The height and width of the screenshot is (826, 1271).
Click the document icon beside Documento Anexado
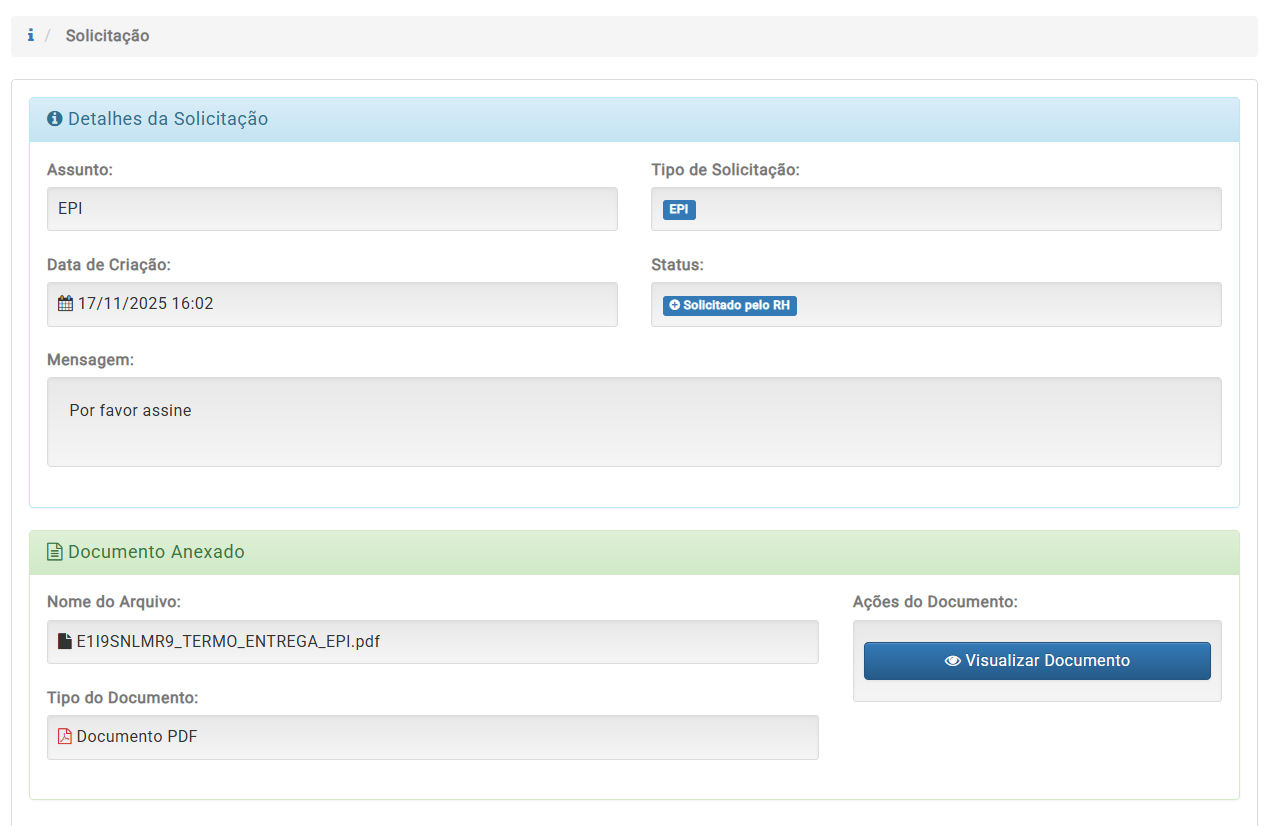[x=55, y=552]
